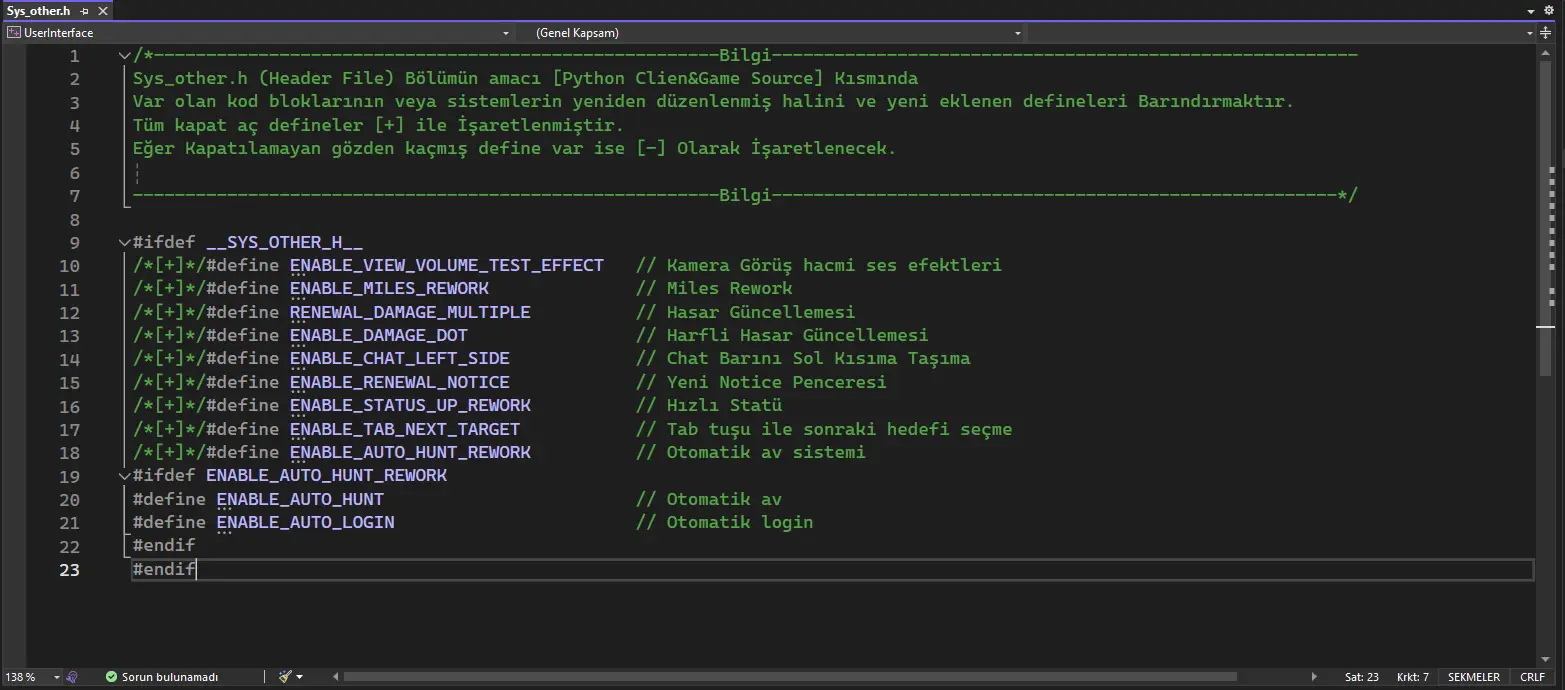
Task: Close the Sys_other.h tab
Action: (x=102, y=10)
